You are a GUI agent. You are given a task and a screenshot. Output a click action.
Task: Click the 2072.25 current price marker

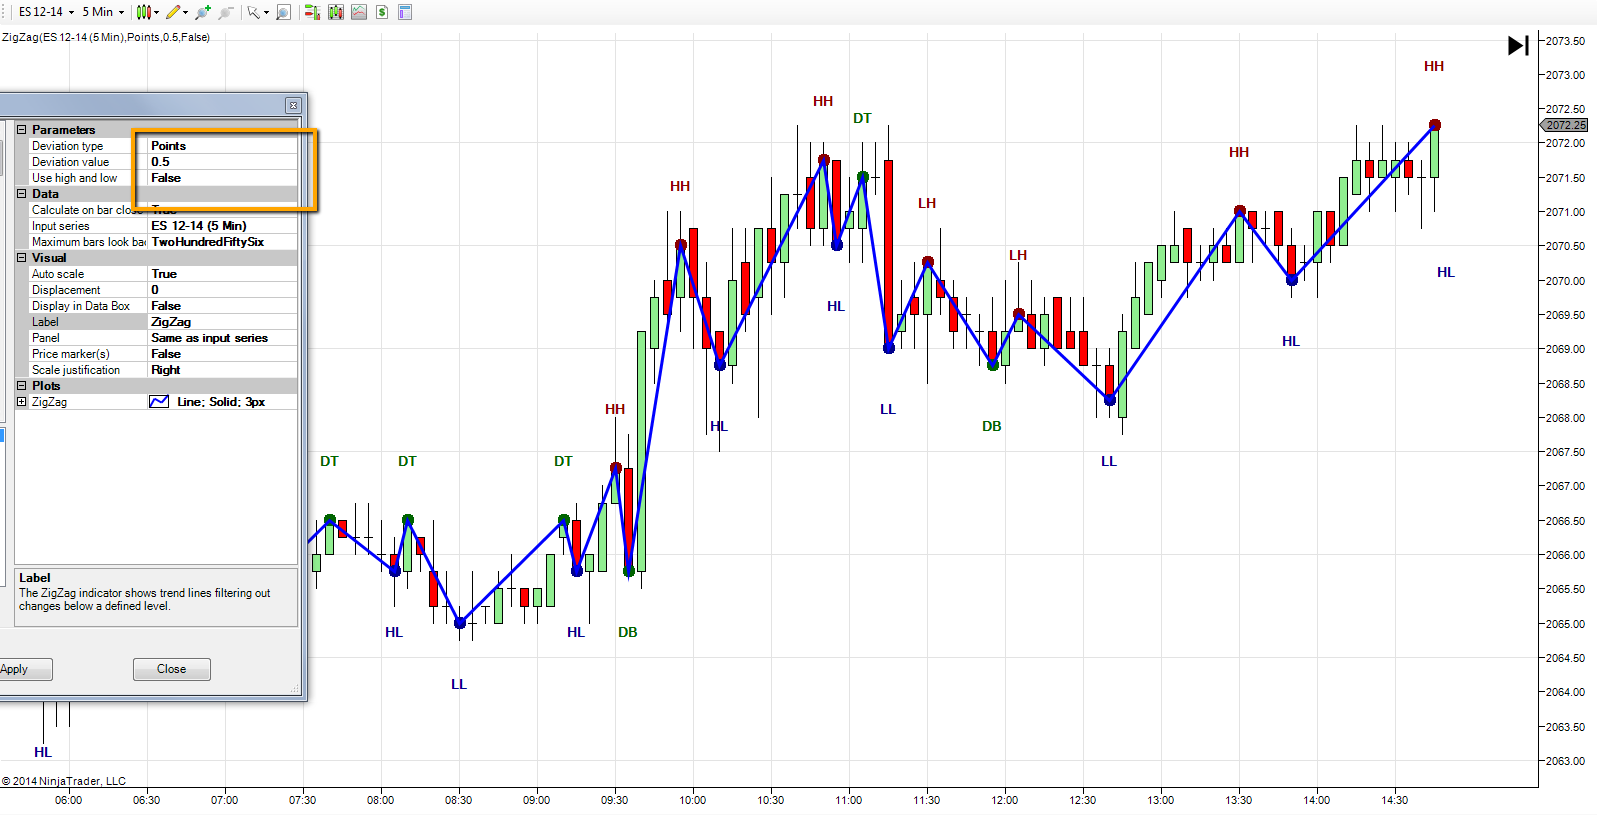tap(1565, 125)
